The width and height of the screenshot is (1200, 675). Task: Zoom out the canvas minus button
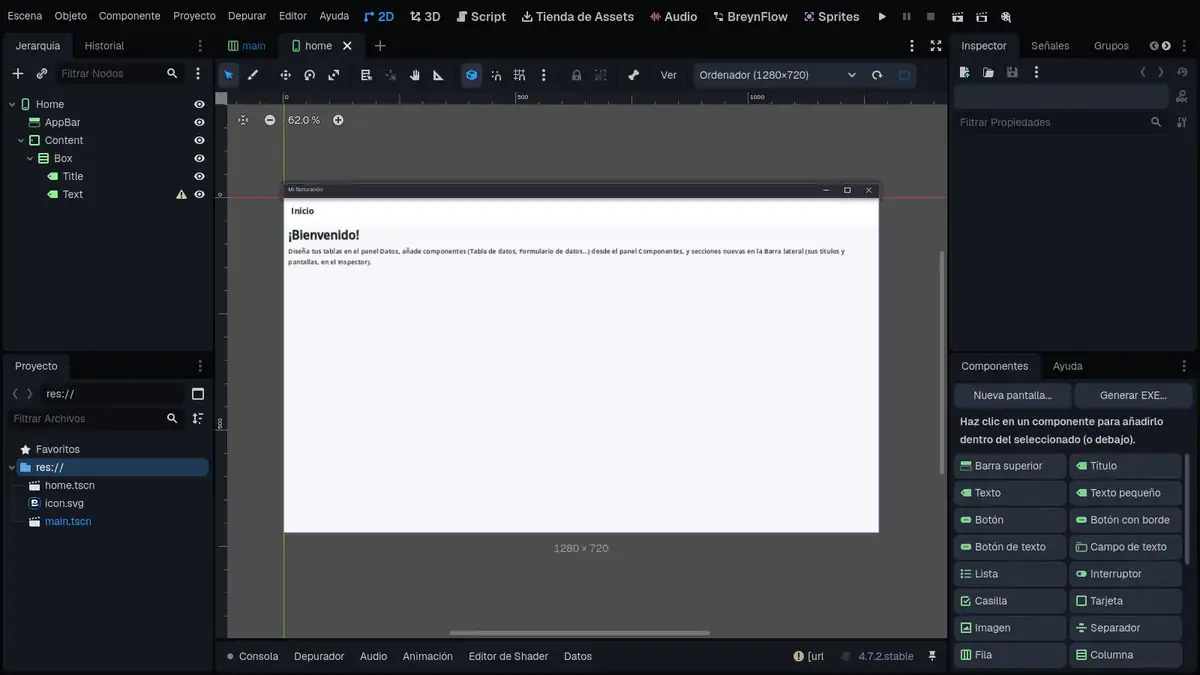[x=270, y=120]
